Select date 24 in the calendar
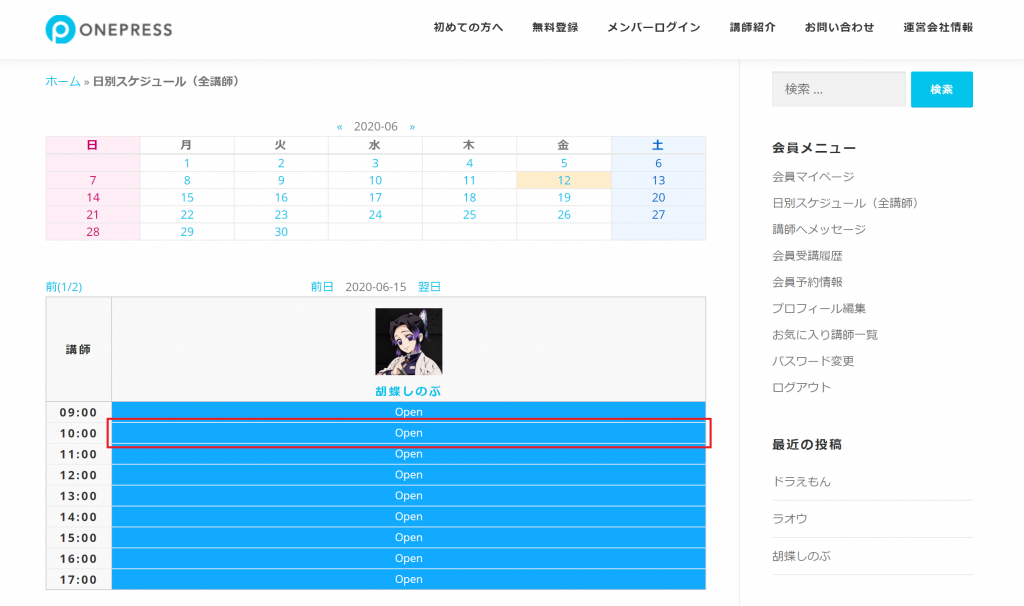The height and width of the screenshot is (606, 1024). tap(375, 214)
